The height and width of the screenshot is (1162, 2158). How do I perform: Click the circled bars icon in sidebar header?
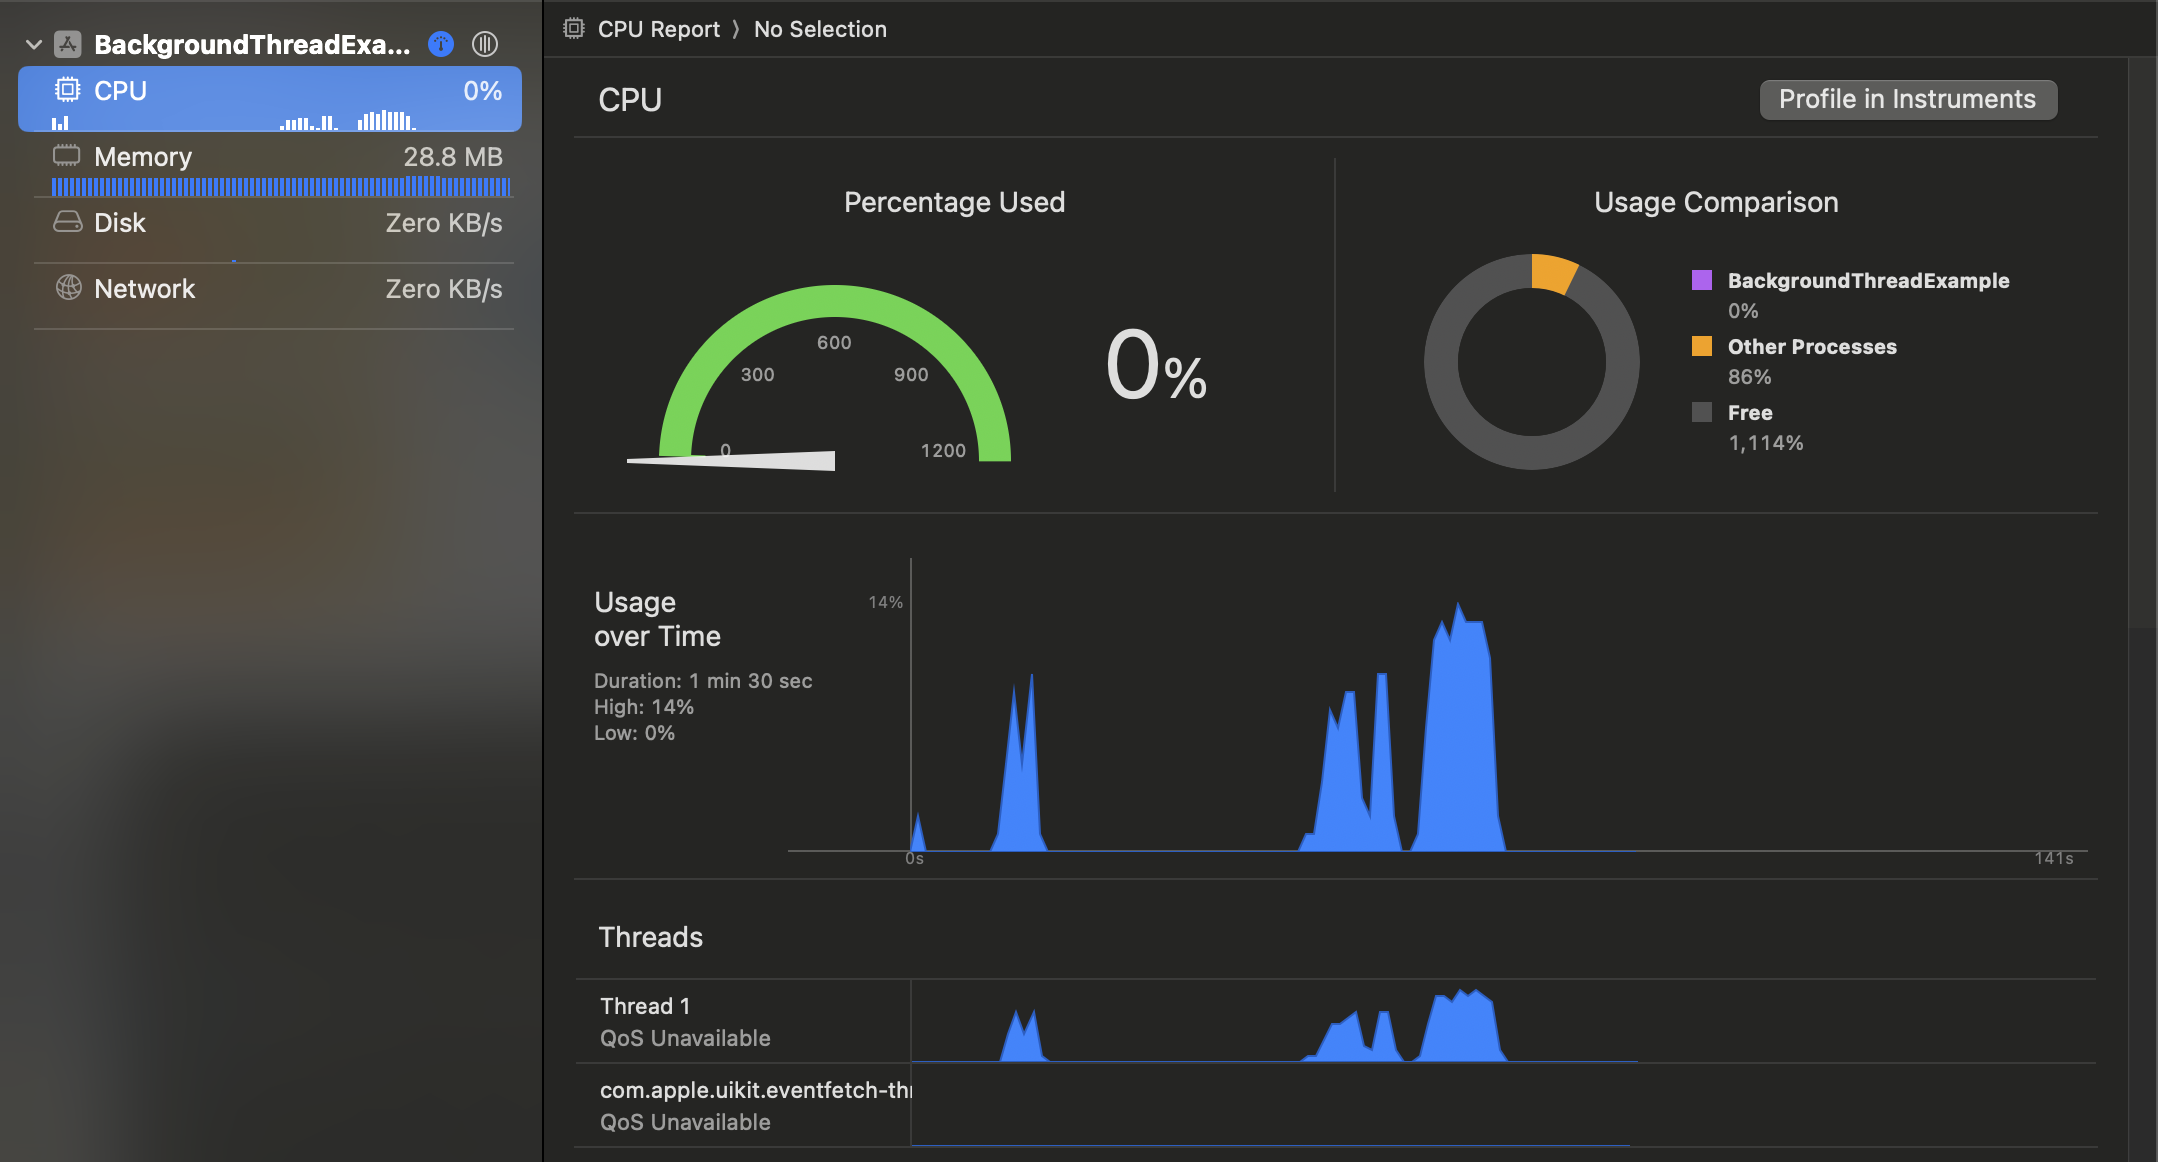[x=485, y=44]
